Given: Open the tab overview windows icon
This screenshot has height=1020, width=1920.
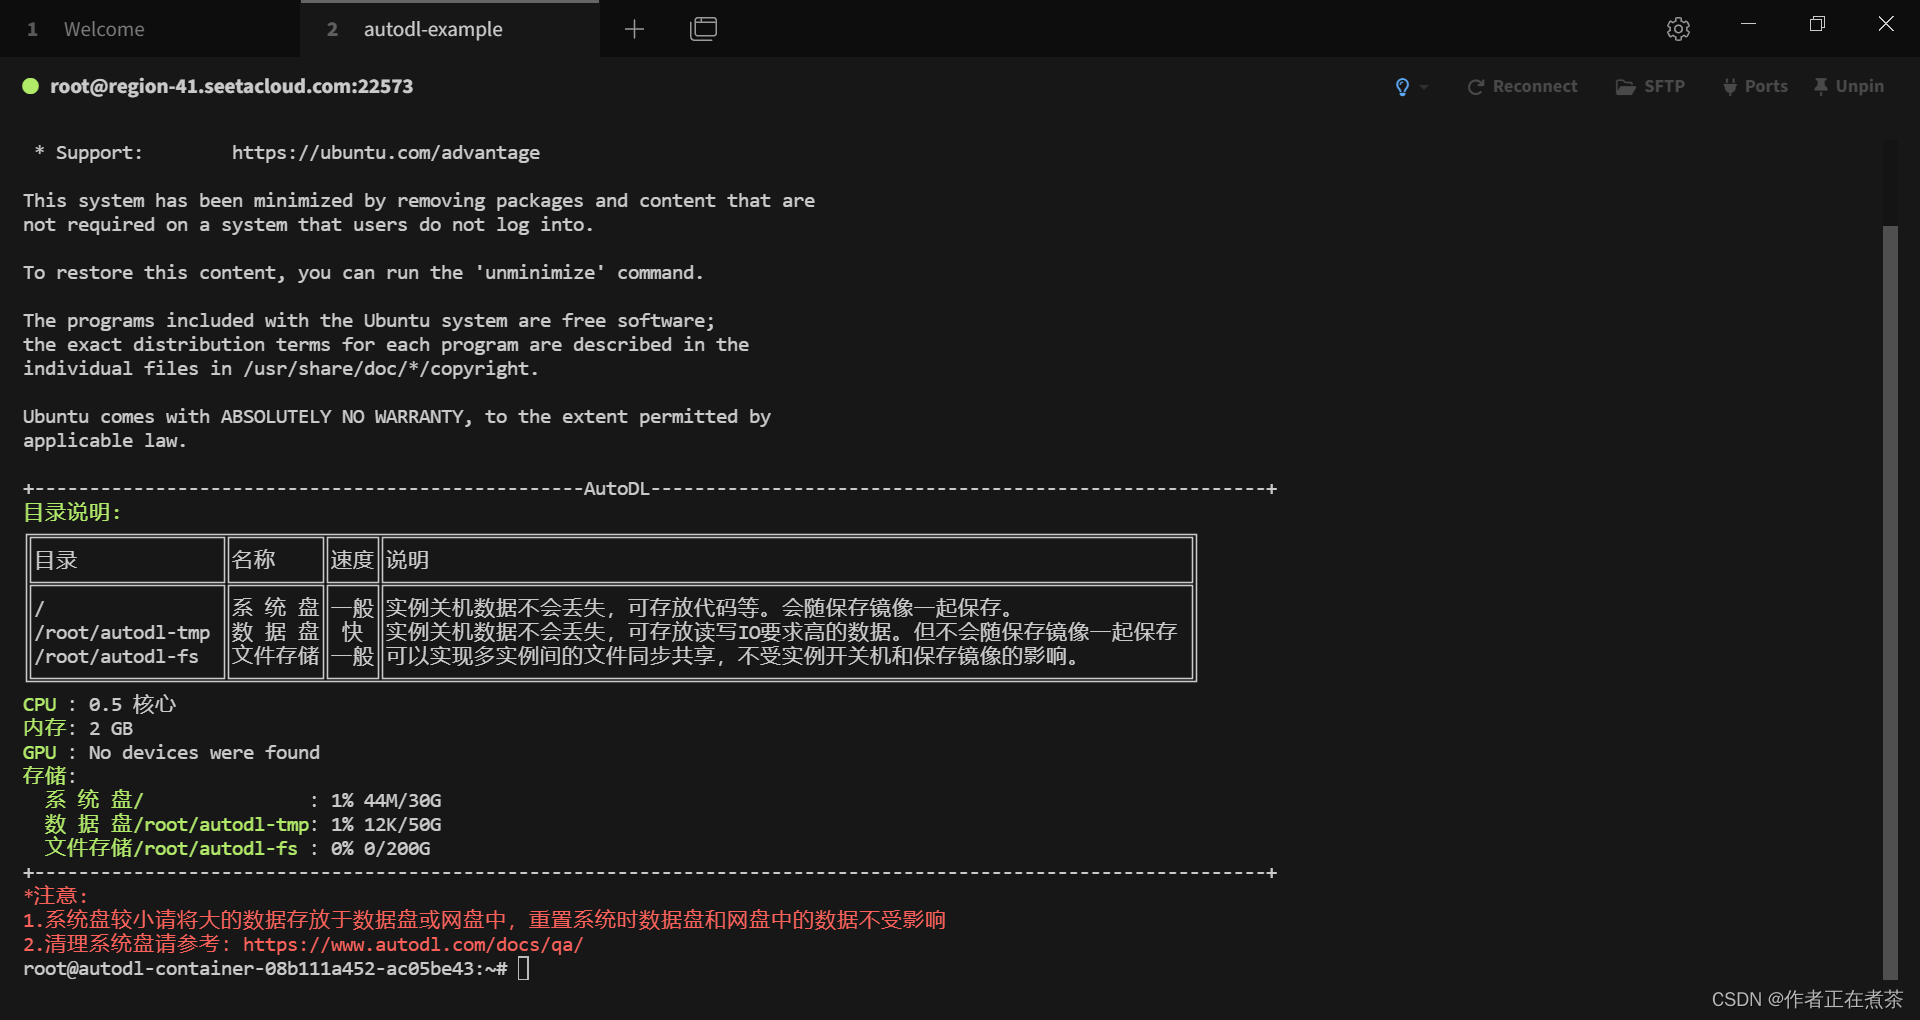Looking at the screenshot, I should [x=703, y=29].
